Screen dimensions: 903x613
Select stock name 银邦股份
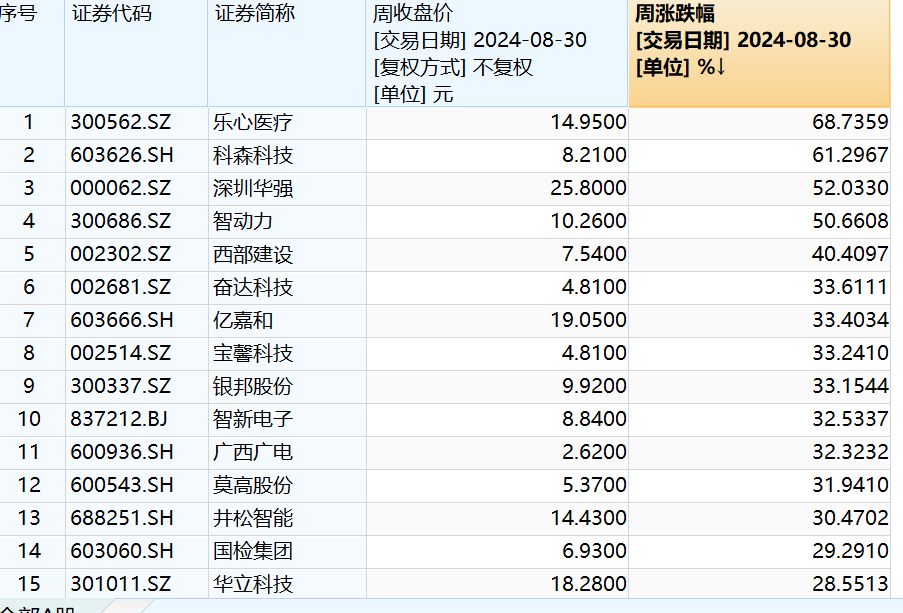pyautogui.click(x=253, y=386)
